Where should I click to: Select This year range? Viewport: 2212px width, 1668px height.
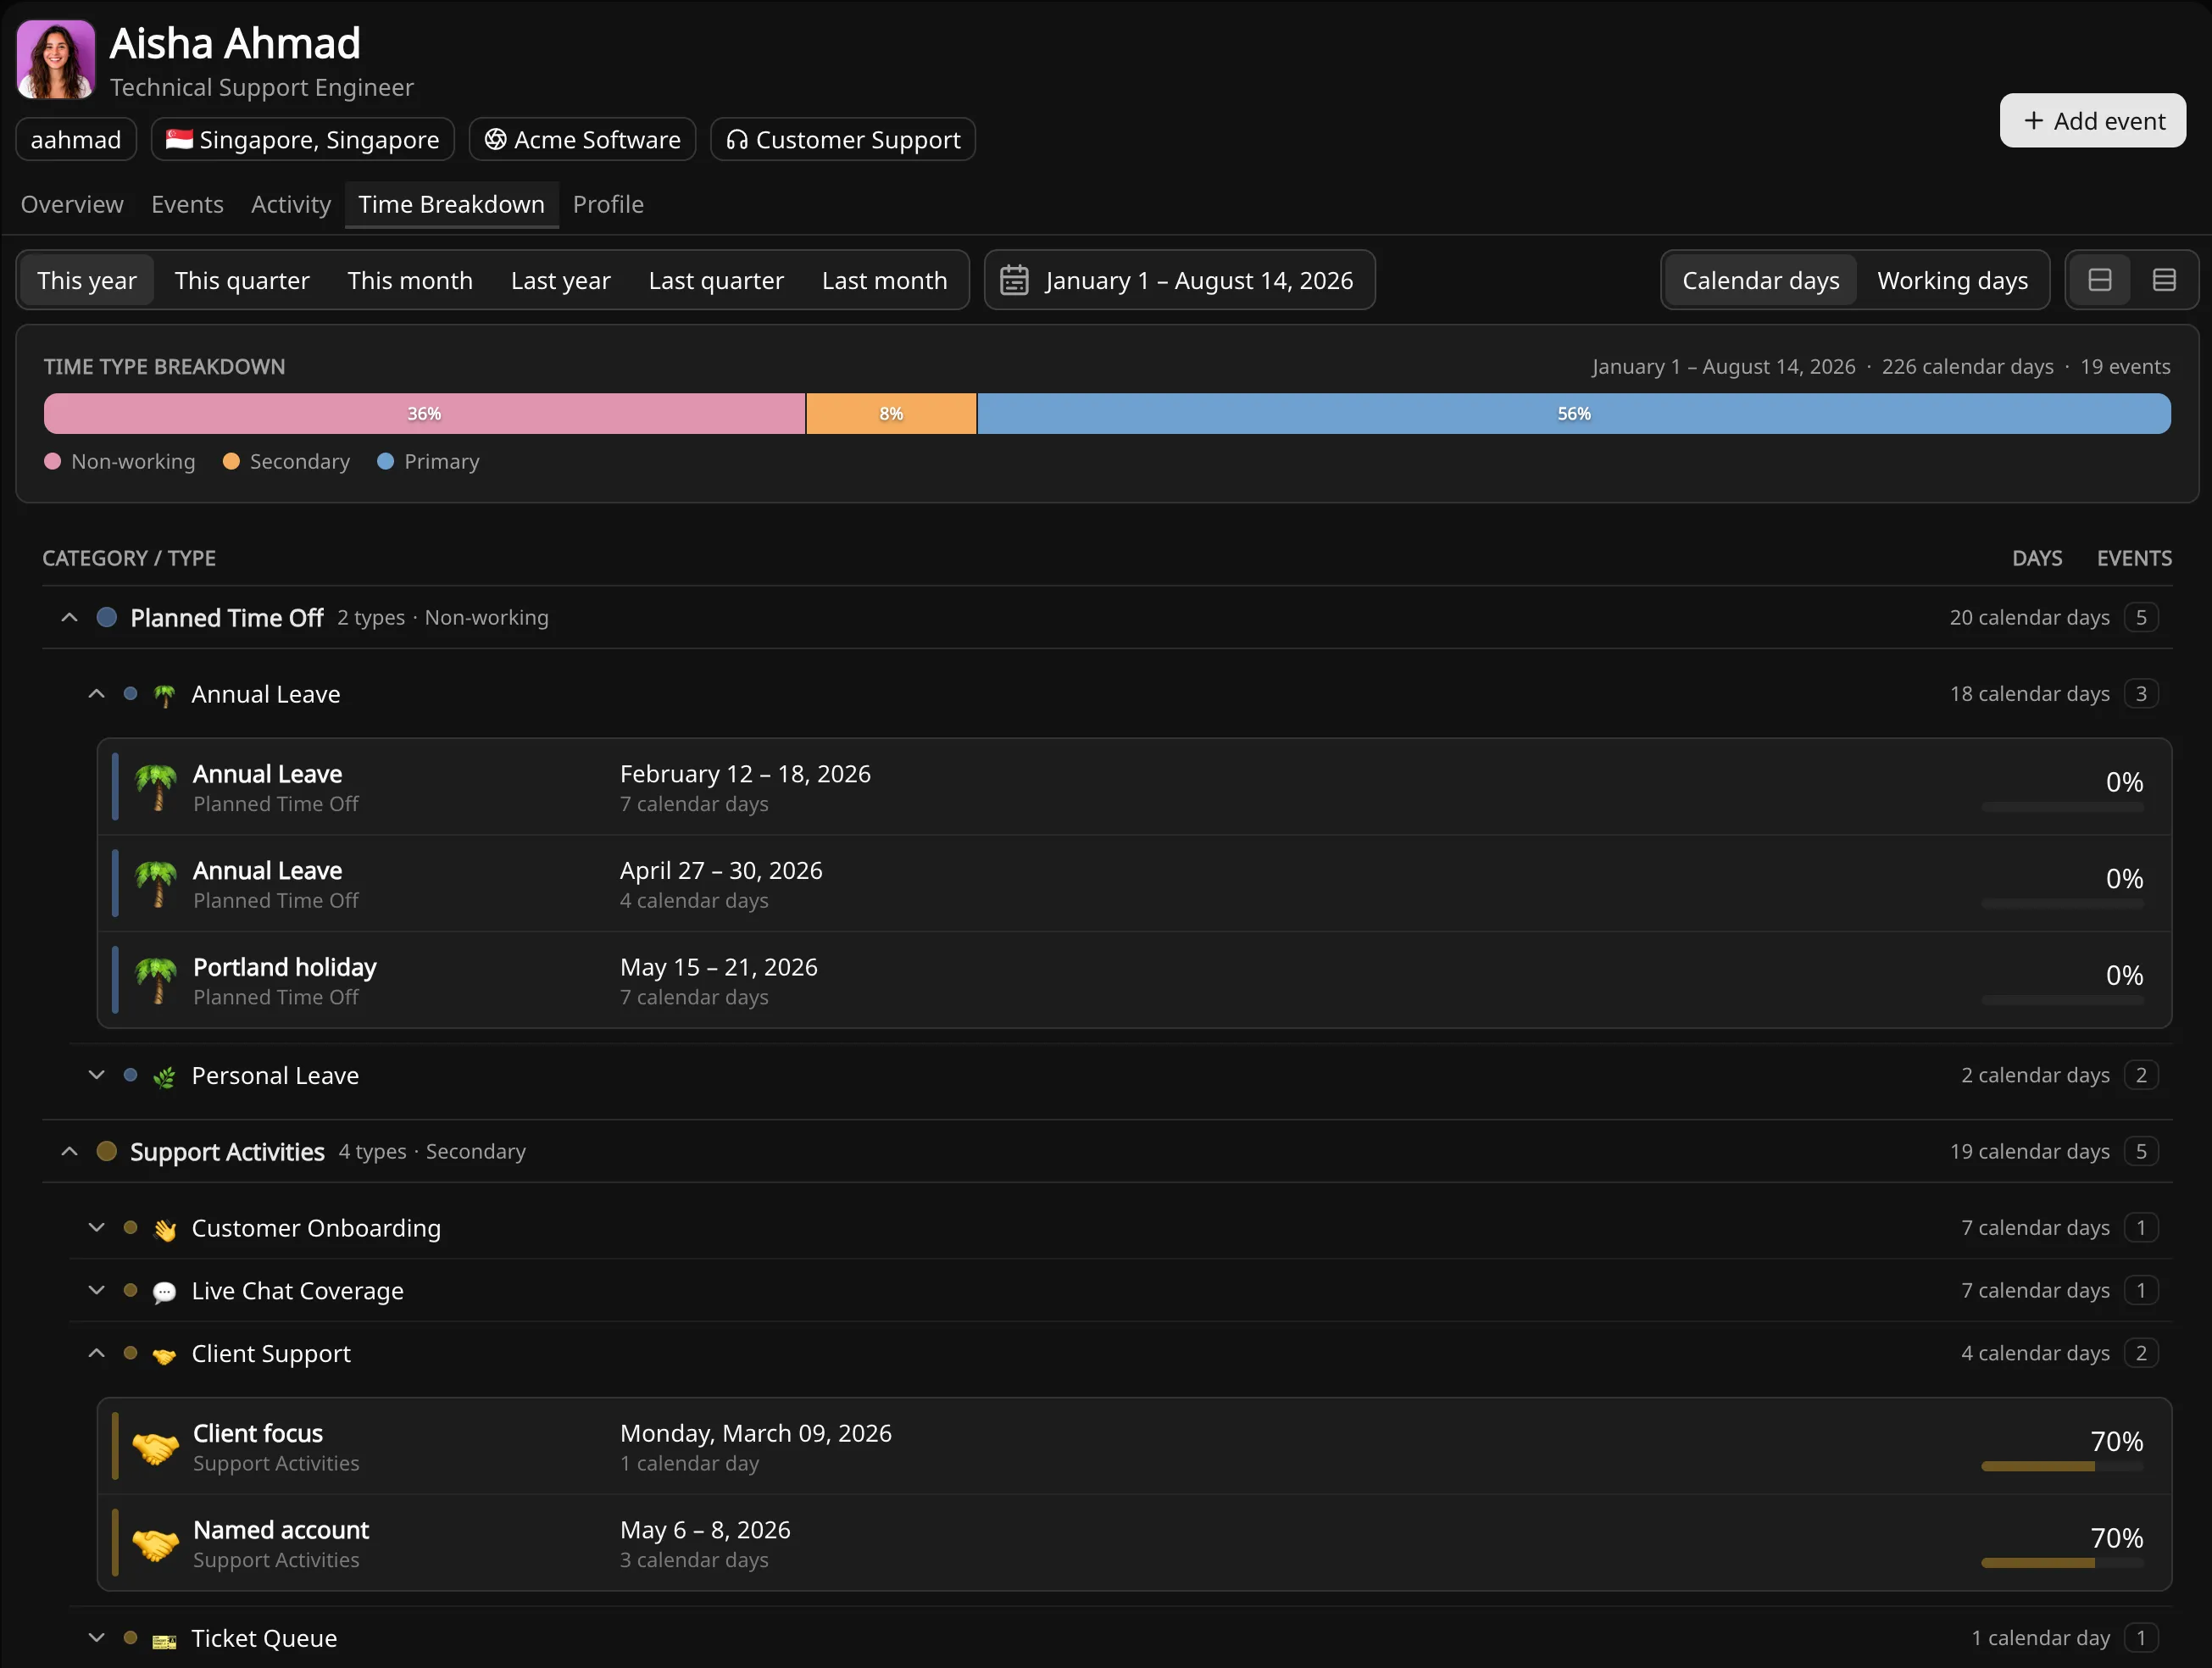click(87, 280)
